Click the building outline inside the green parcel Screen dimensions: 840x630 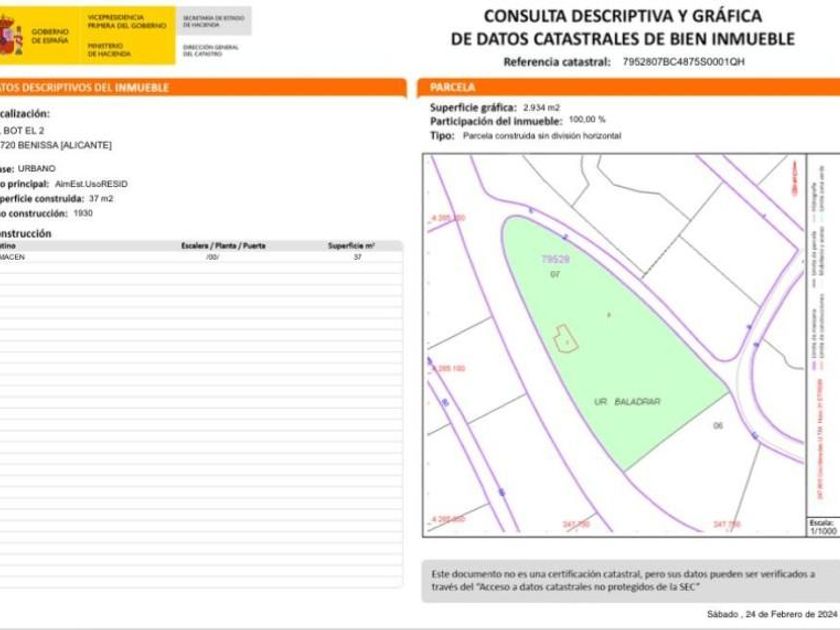coord(565,339)
